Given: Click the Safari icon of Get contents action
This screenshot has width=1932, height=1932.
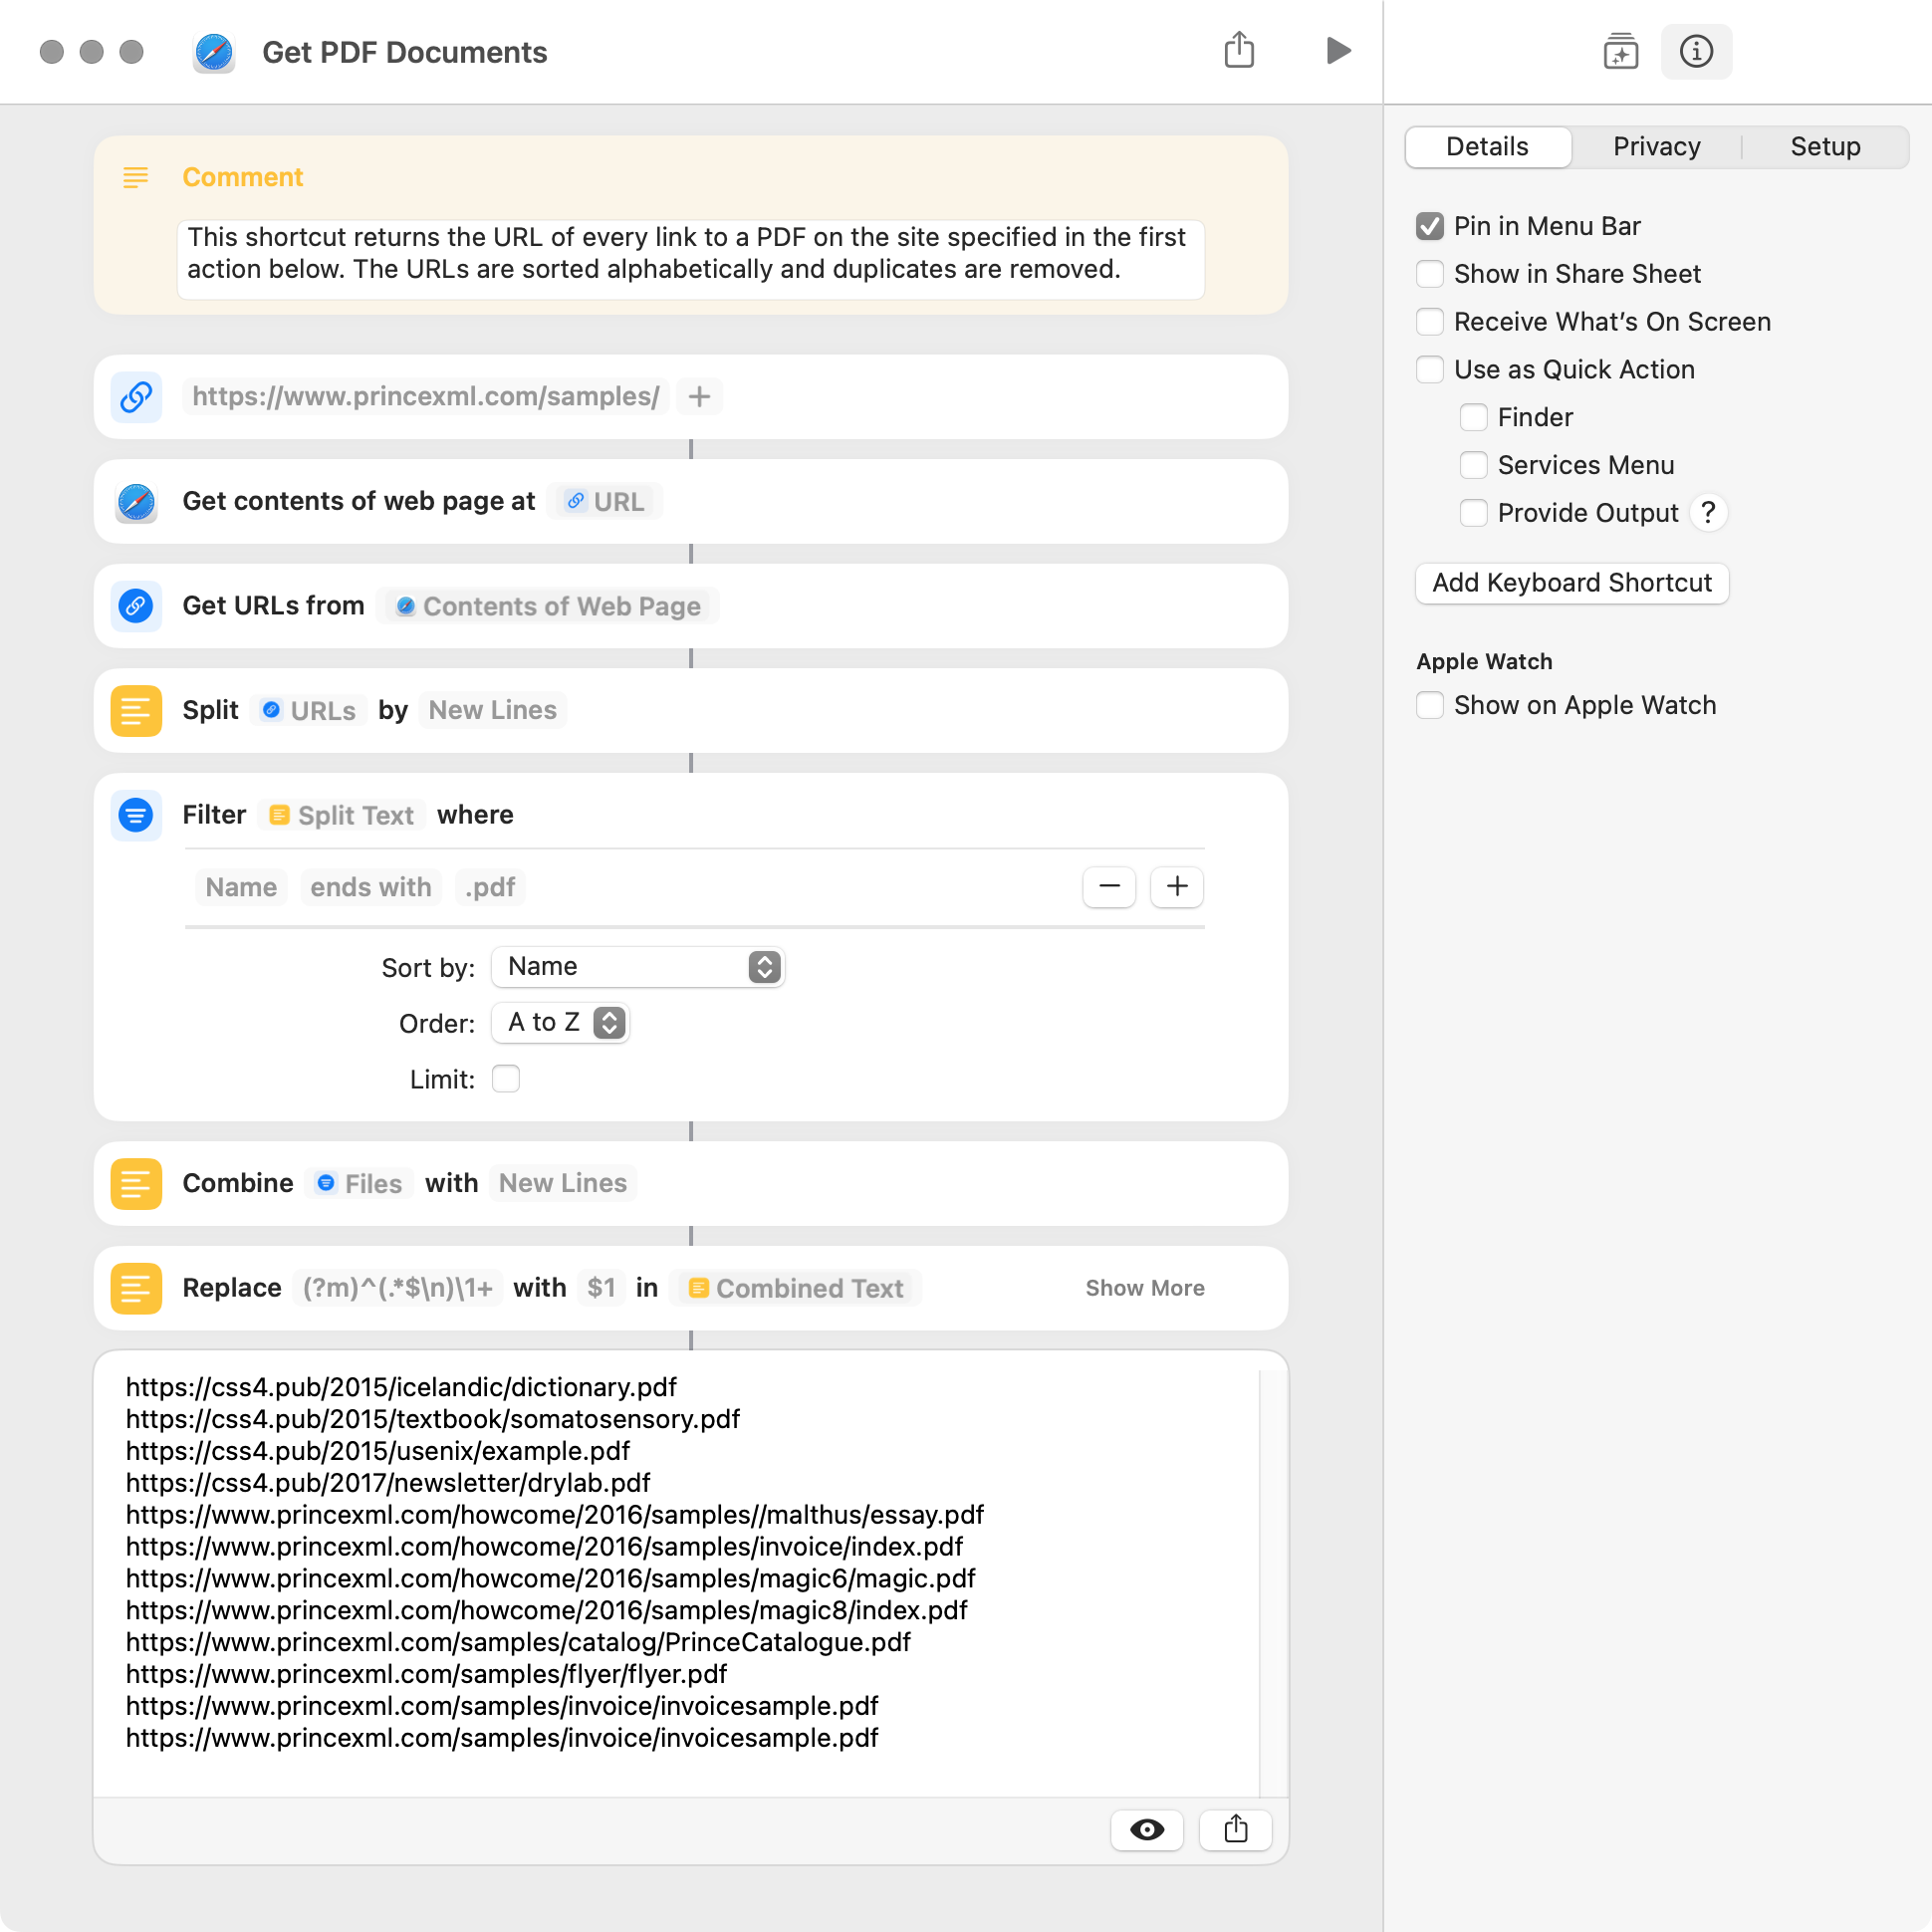Looking at the screenshot, I should coord(136,501).
